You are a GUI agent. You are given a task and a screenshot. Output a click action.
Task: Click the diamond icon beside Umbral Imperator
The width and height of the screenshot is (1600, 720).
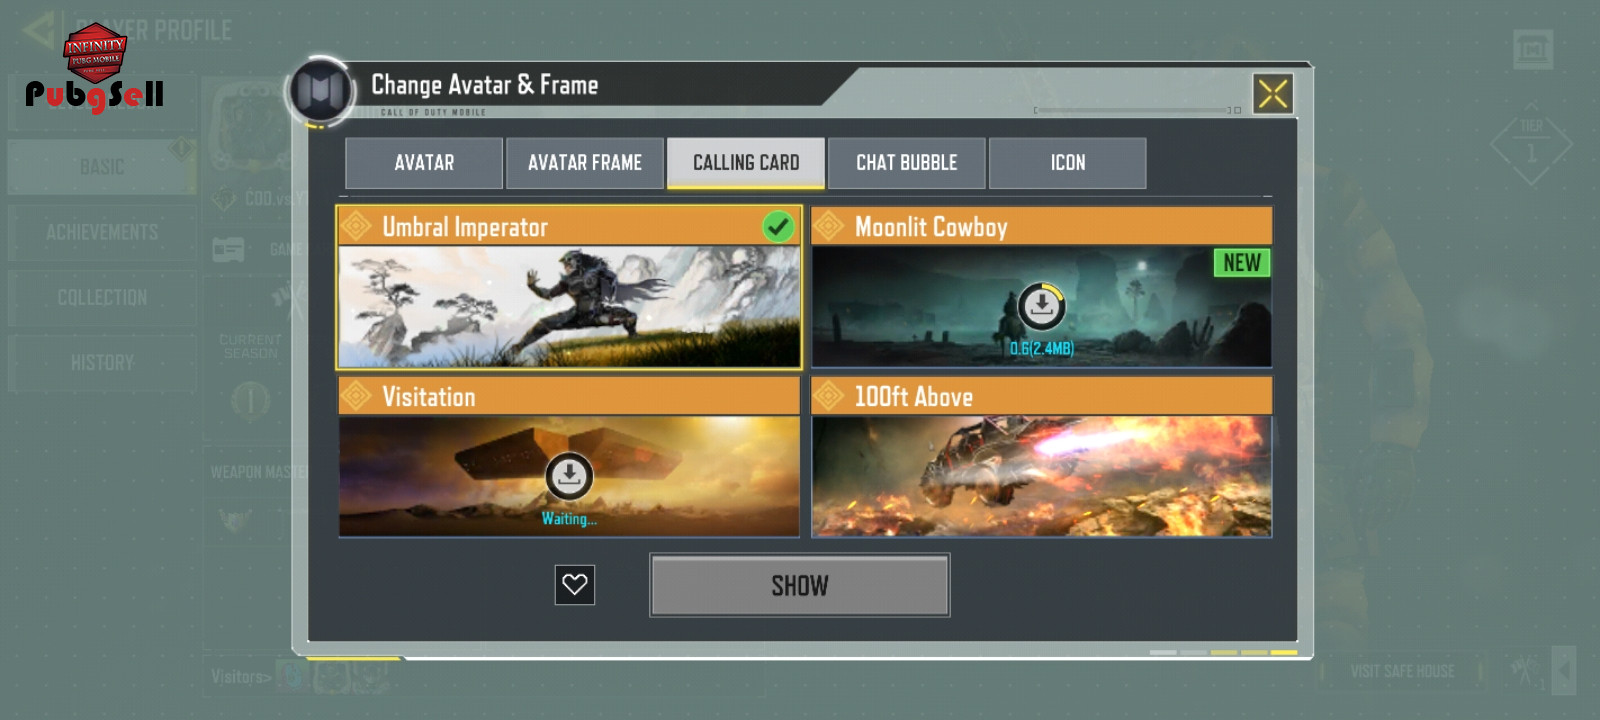355,227
